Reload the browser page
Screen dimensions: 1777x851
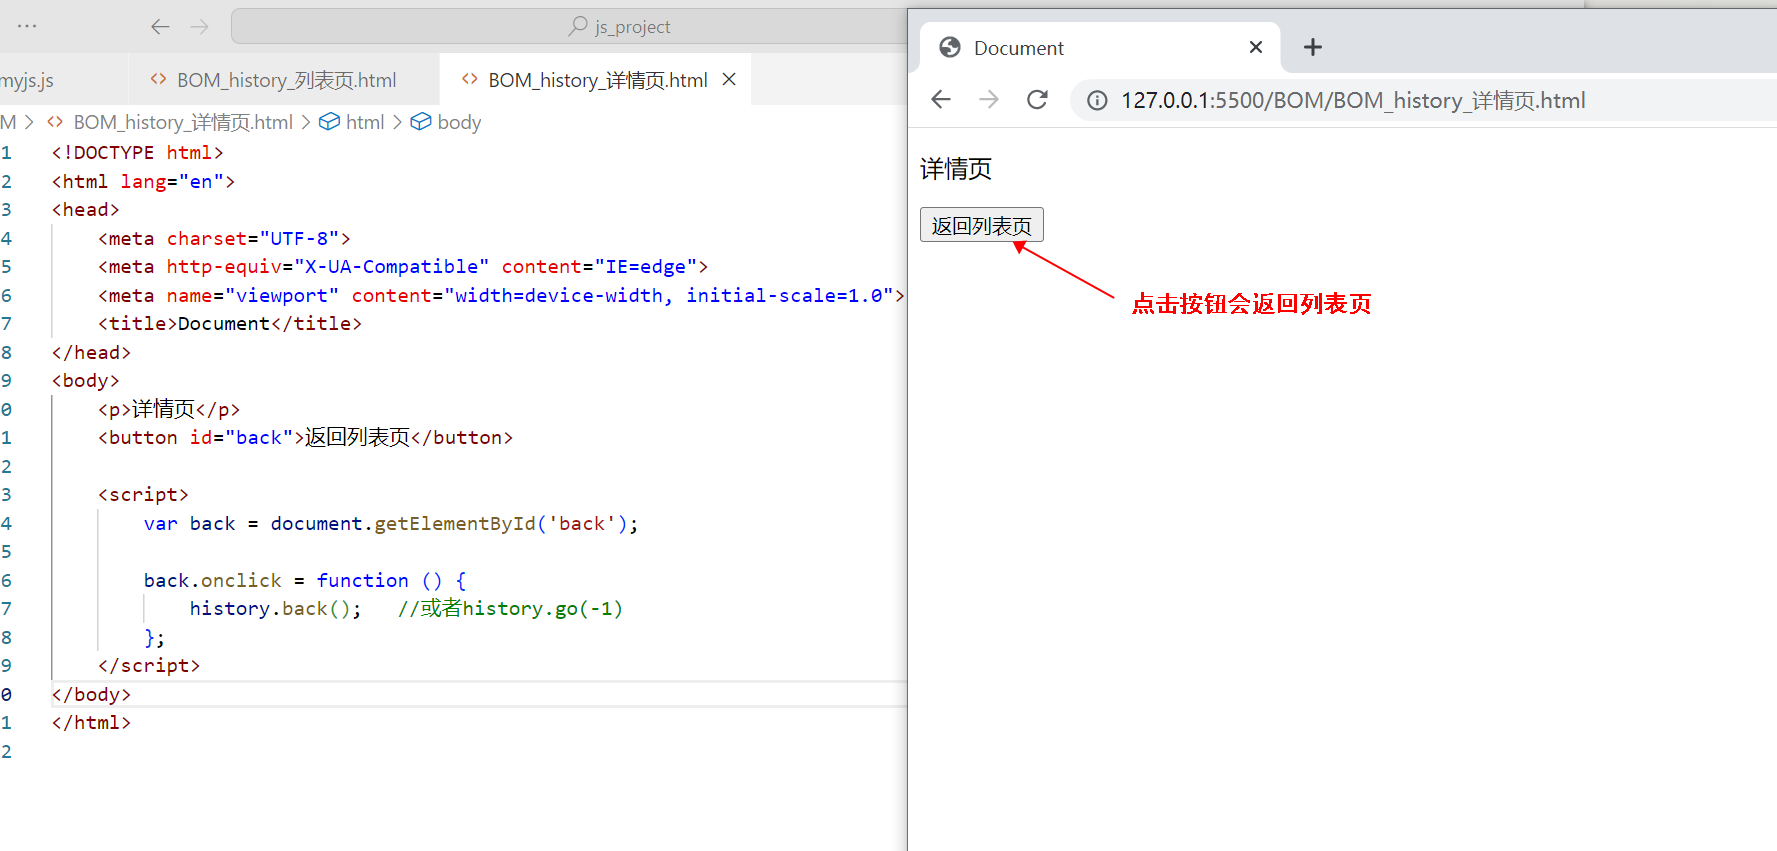(1037, 99)
